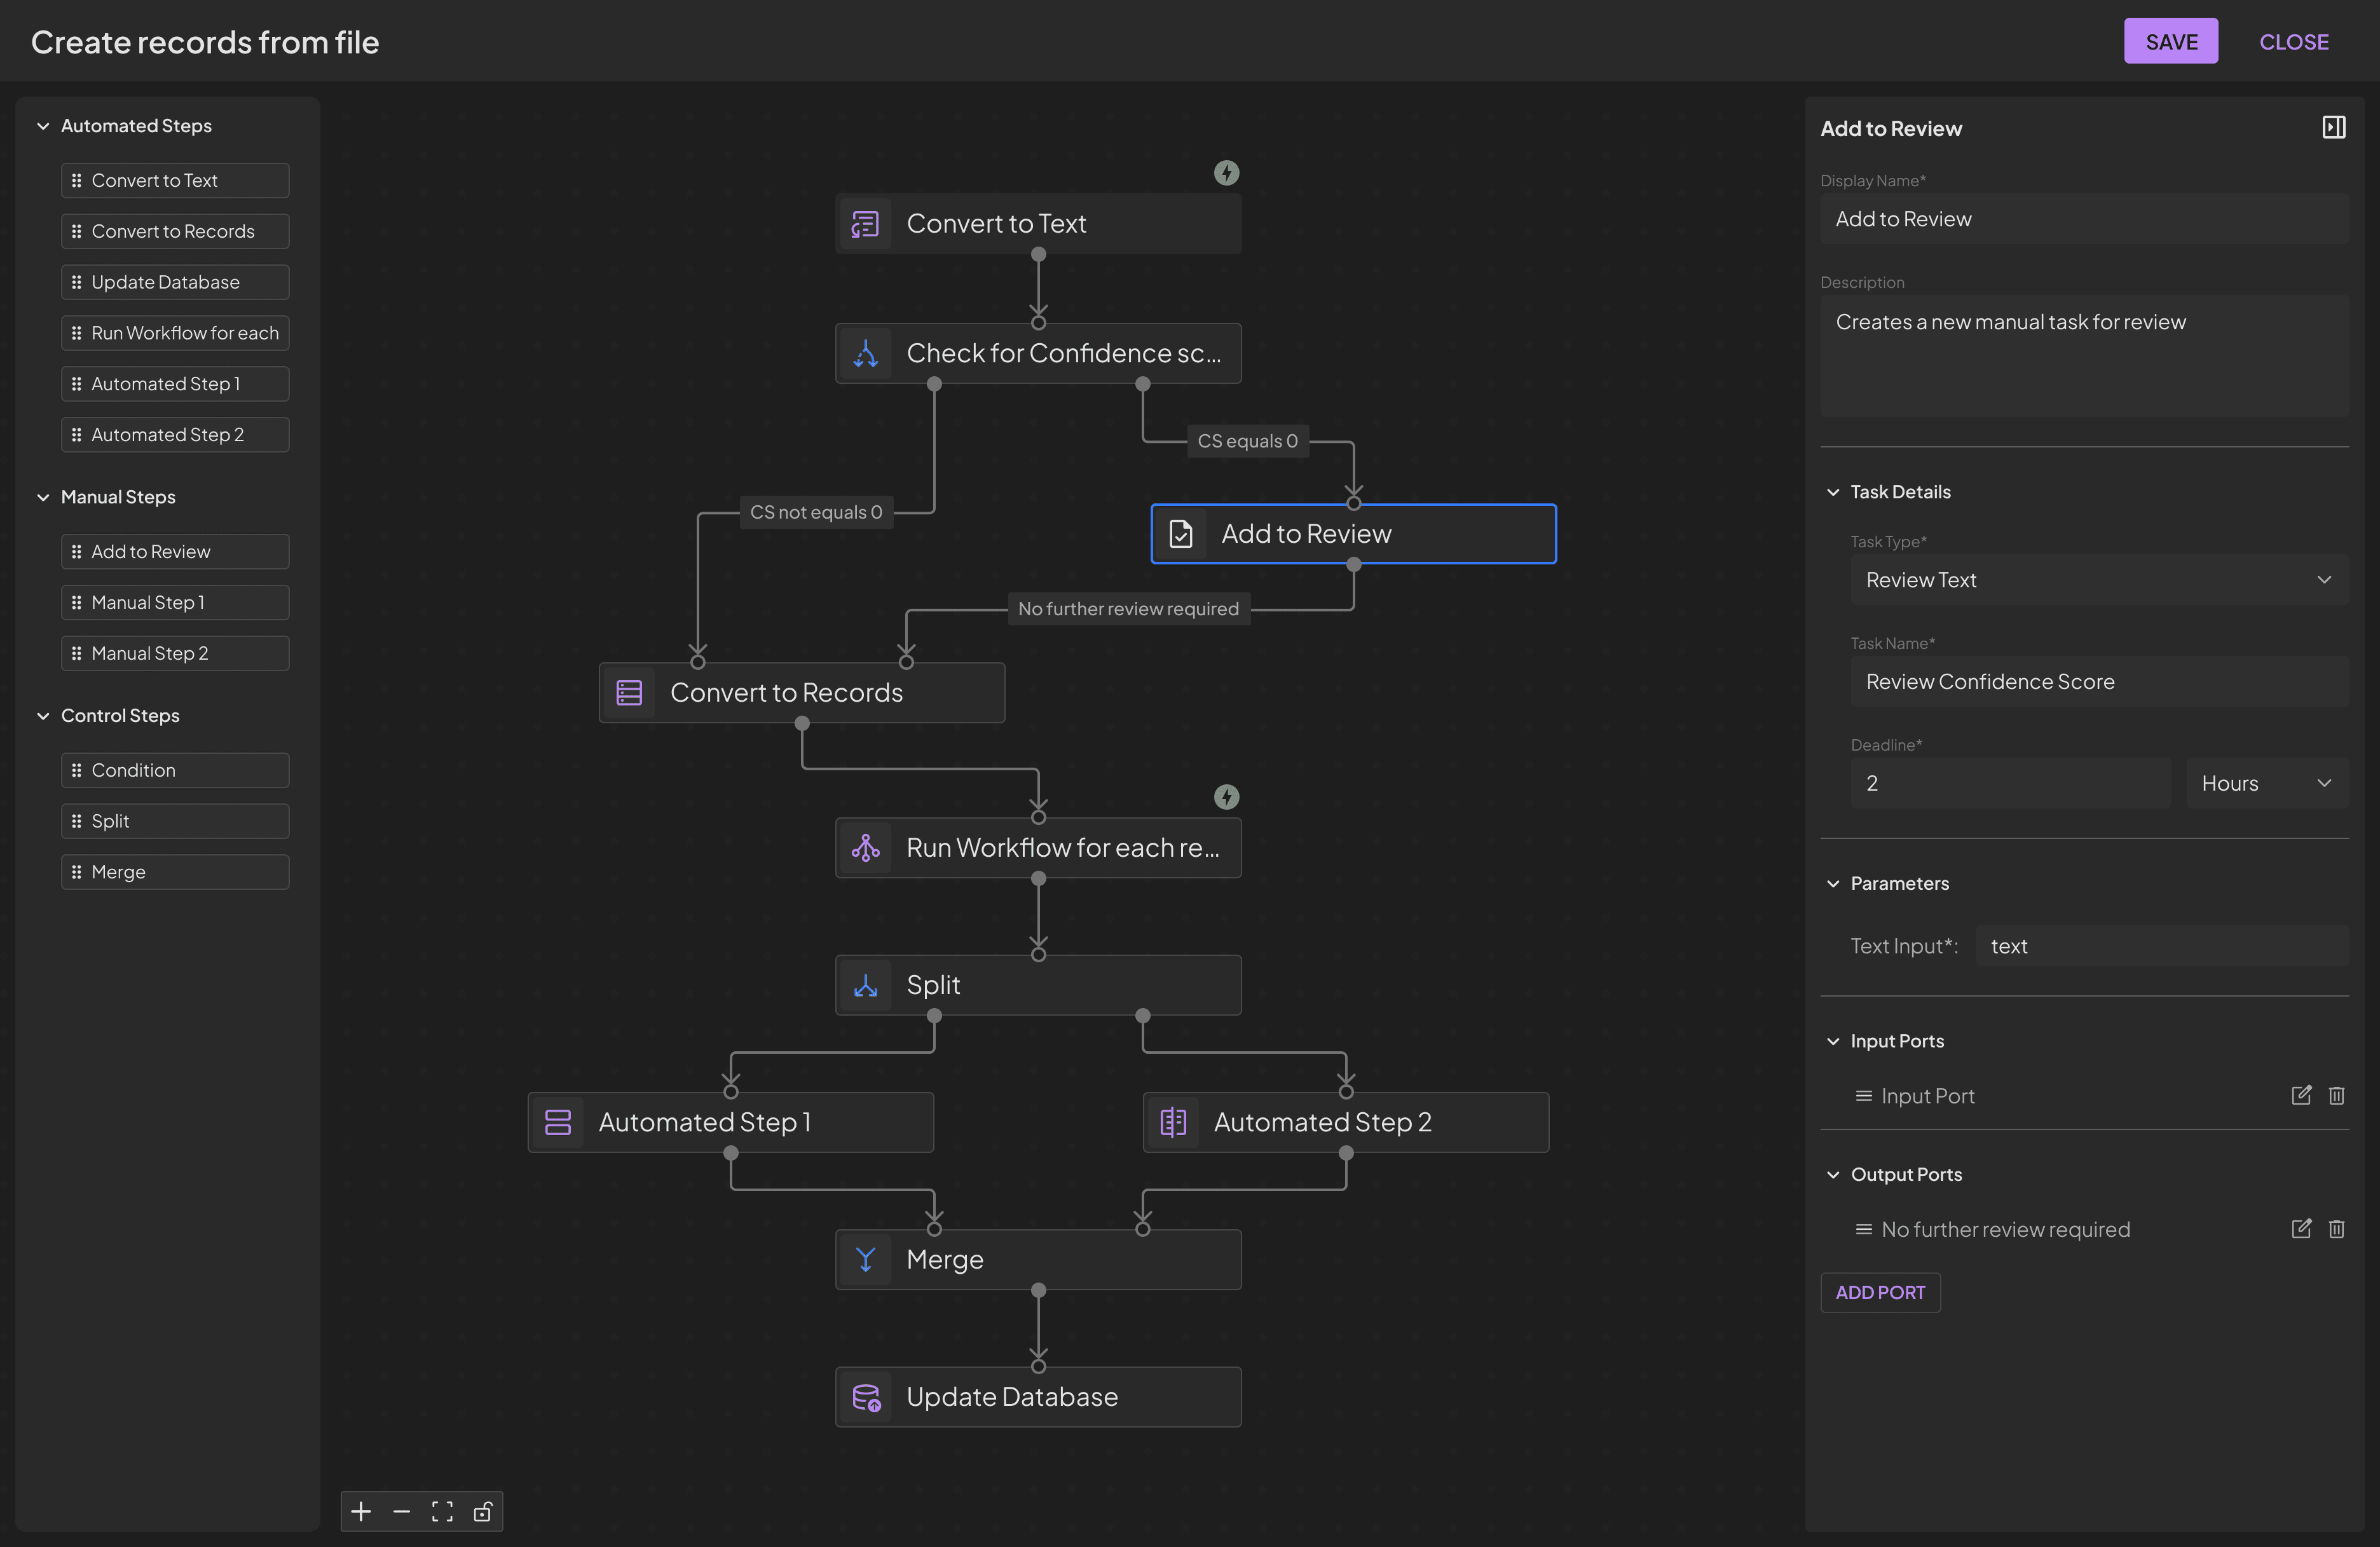Delete the 'No further review required' output port
The image size is (2380, 1547).
click(2337, 1229)
